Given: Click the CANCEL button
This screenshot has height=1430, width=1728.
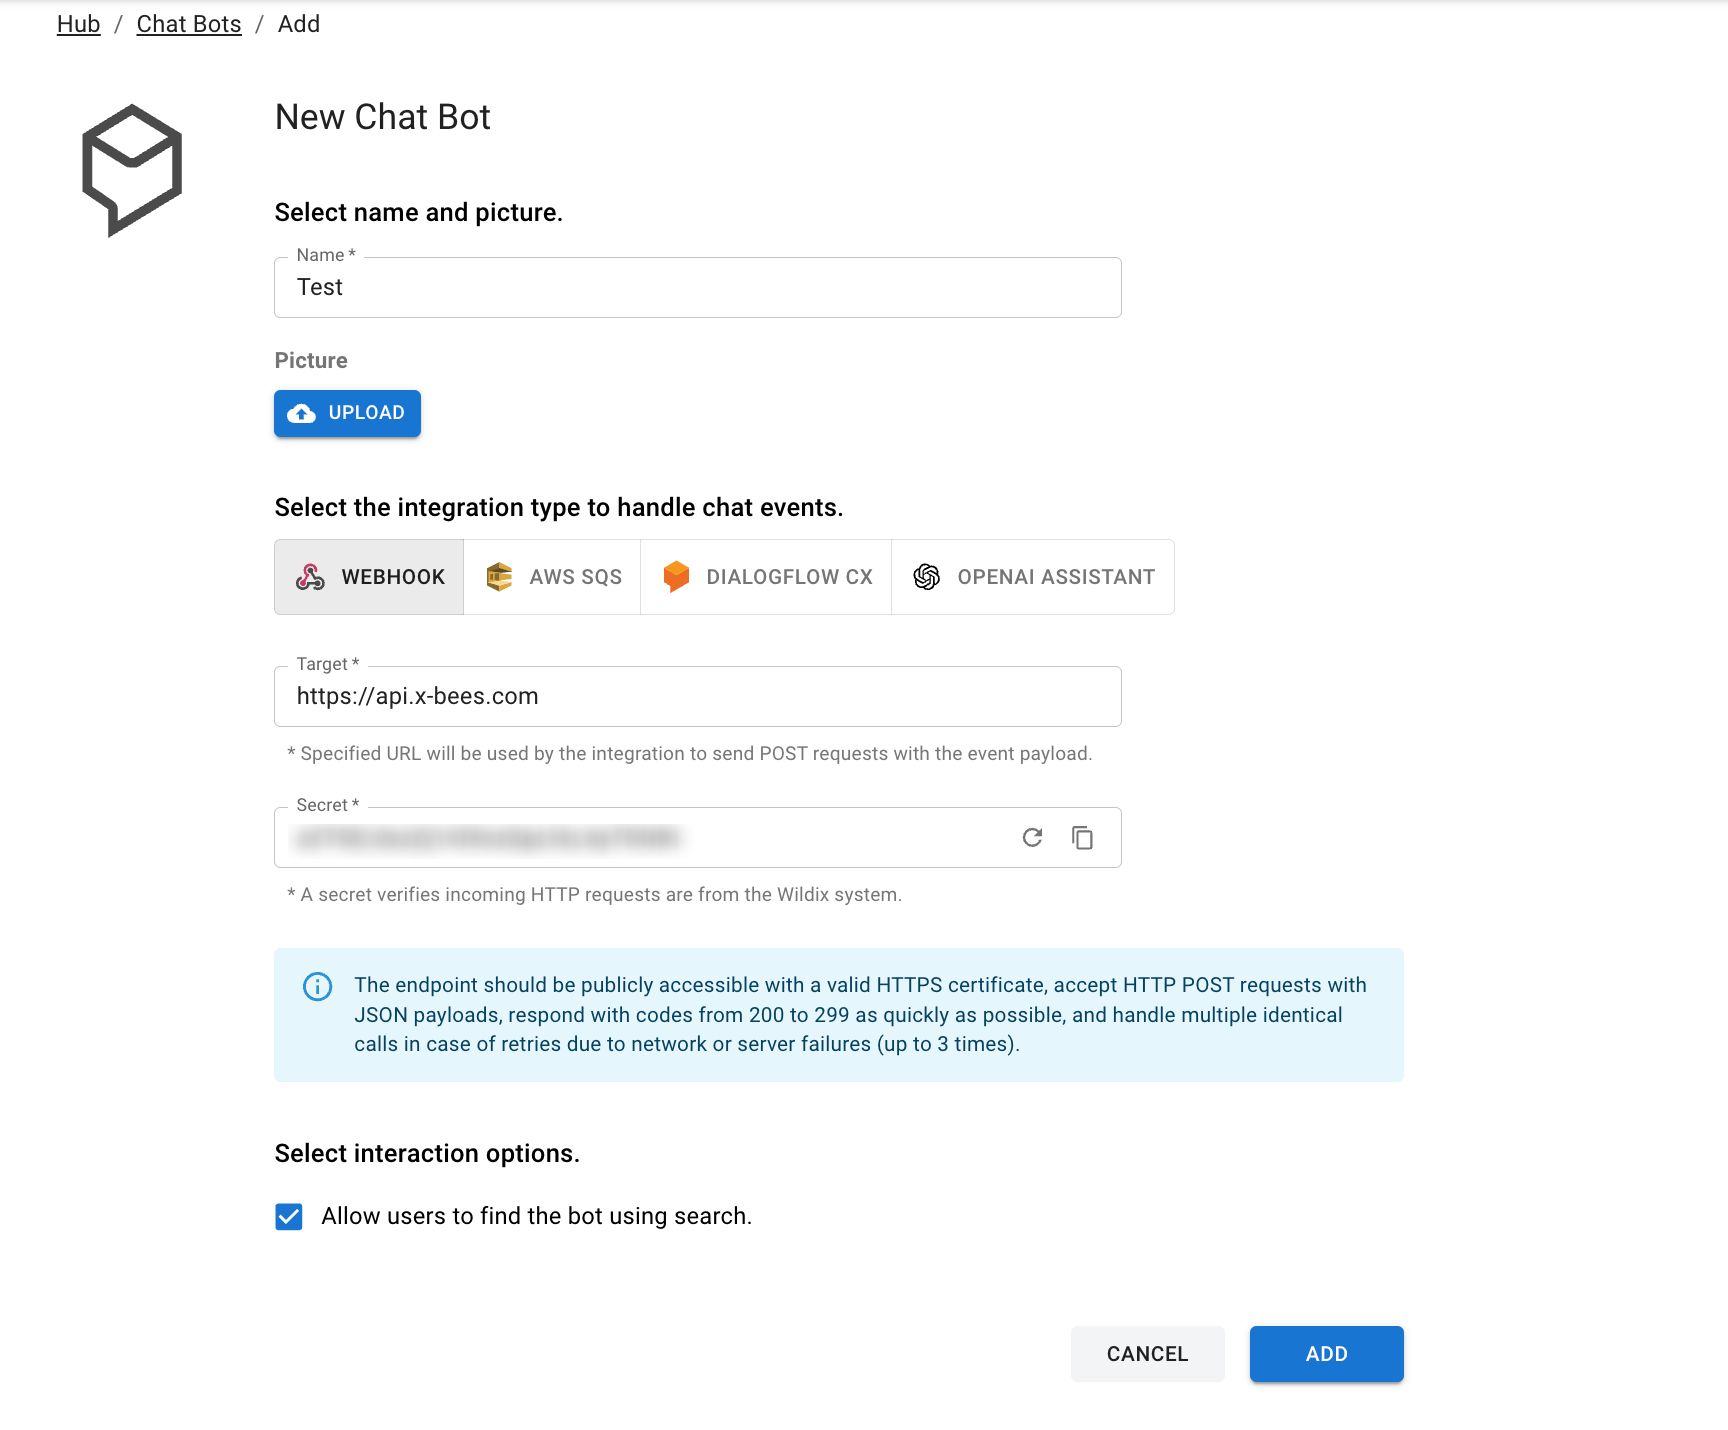Looking at the screenshot, I should tap(1146, 1353).
